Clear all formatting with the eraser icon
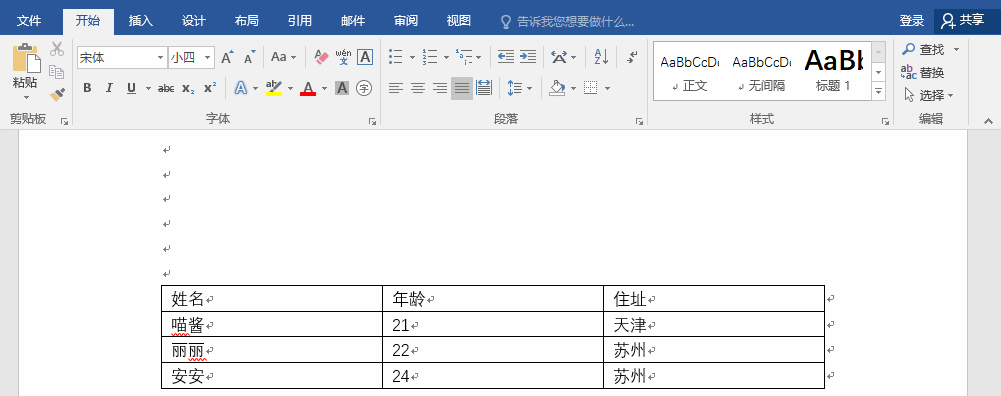The width and height of the screenshot is (1001, 396). [x=321, y=57]
